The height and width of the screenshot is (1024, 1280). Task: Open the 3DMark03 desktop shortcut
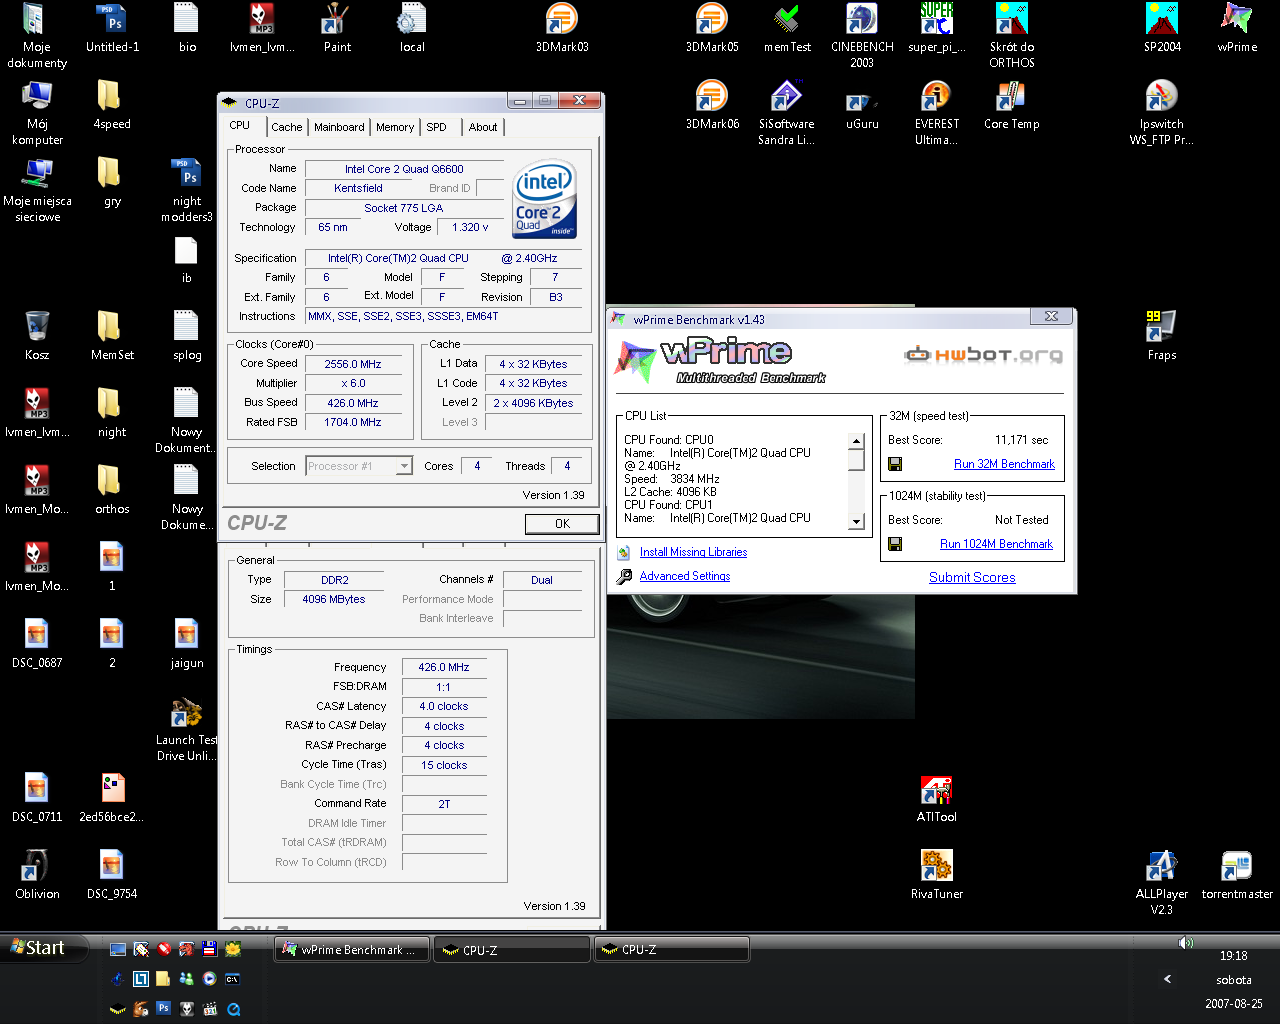562,28
